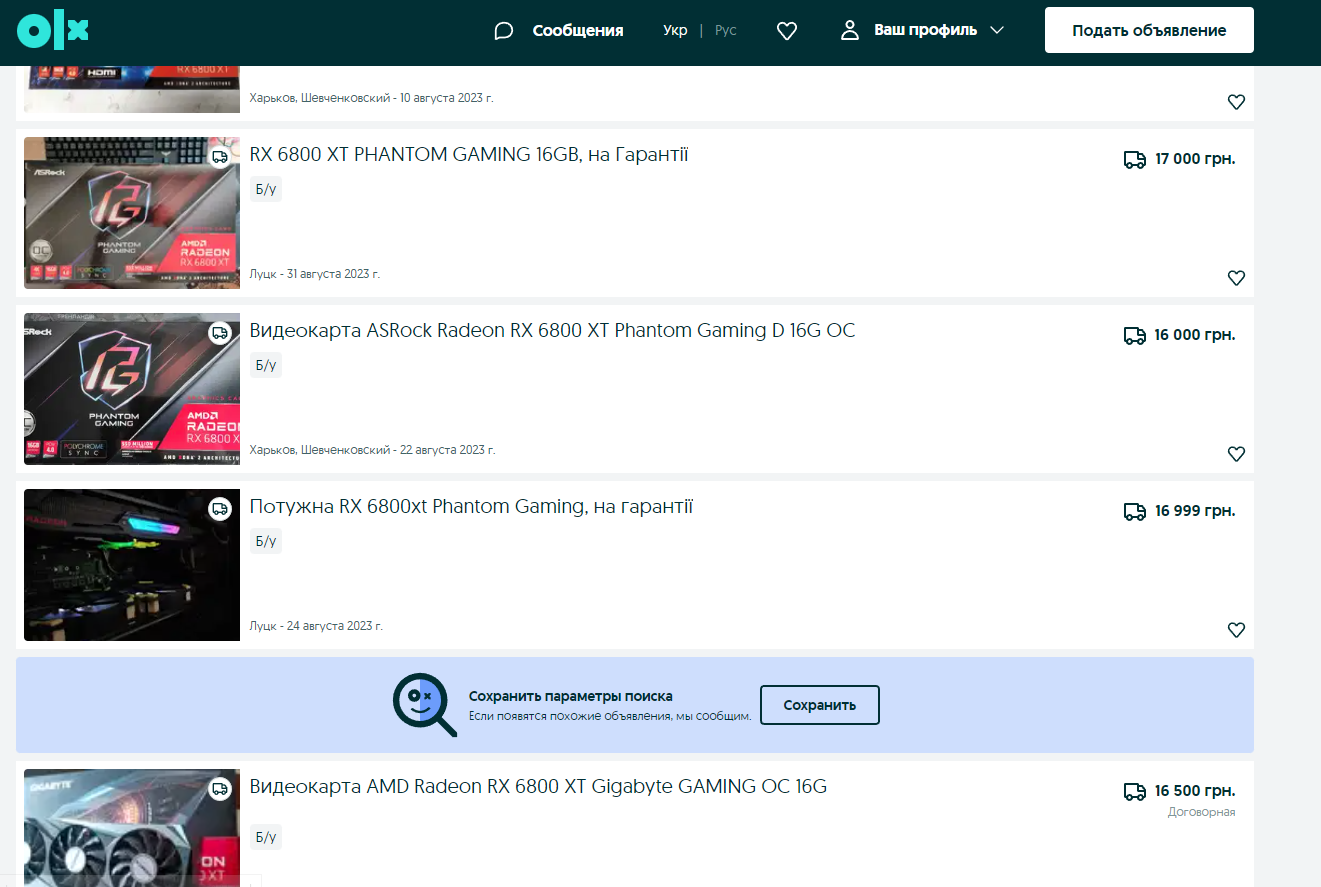Open listing Видеокарта ASRock Radeon RX 6800 XT

click(553, 331)
